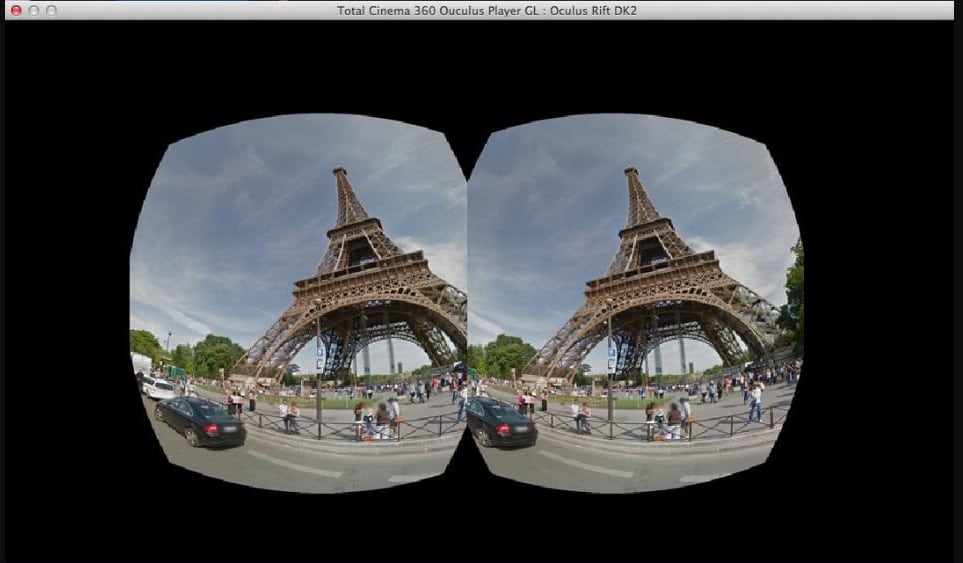Click the window zoom button in title bar
Viewport: 963px width, 563px height.
pos(52,10)
